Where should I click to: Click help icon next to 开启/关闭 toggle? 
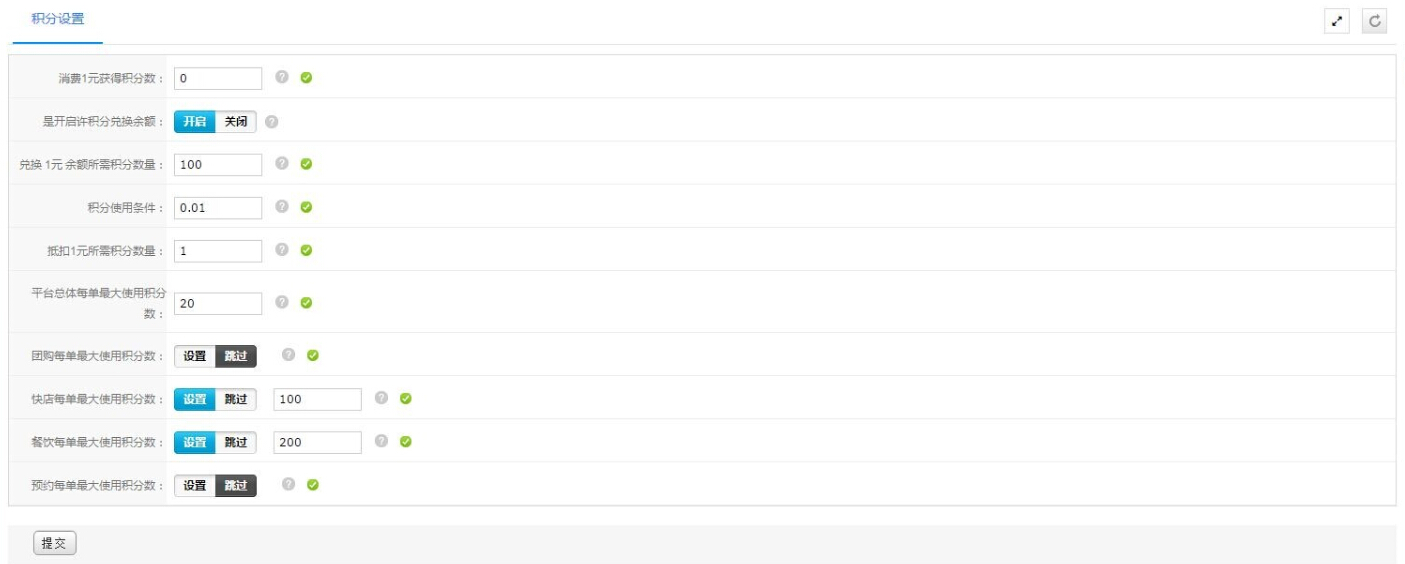[272, 121]
